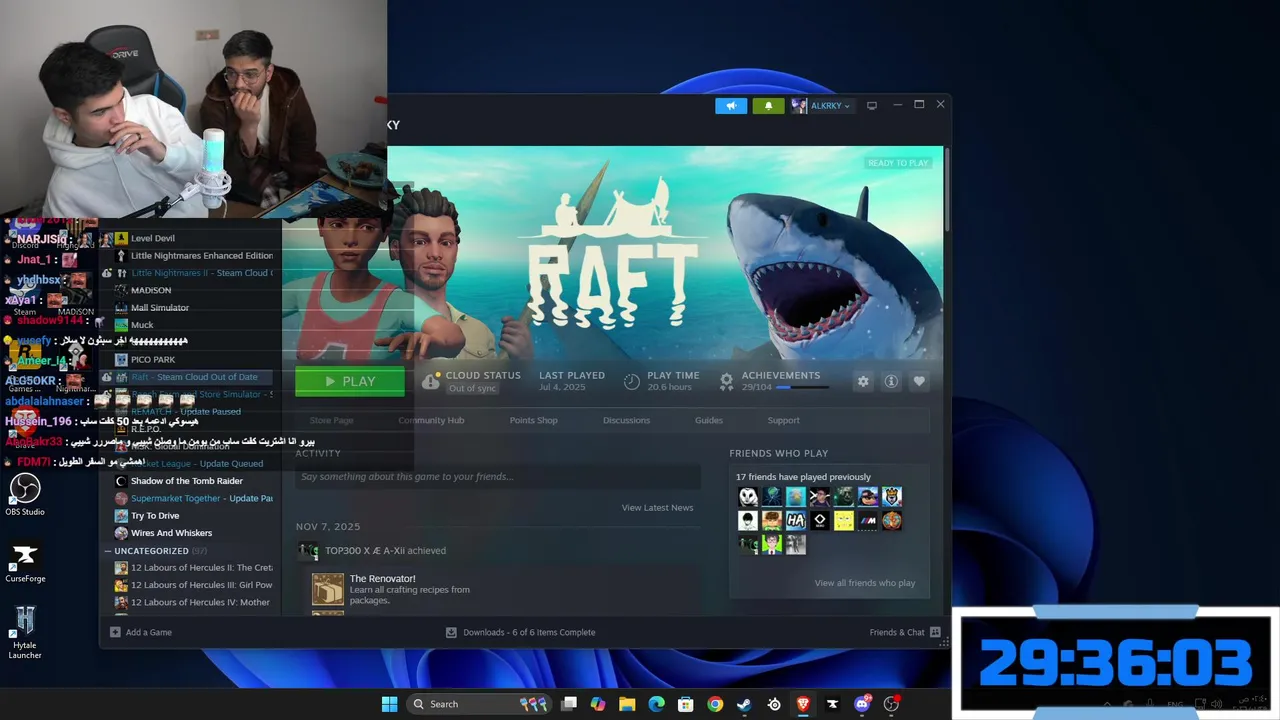Click View all friends who play
This screenshot has width=1280, height=720.
pyautogui.click(x=865, y=583)
